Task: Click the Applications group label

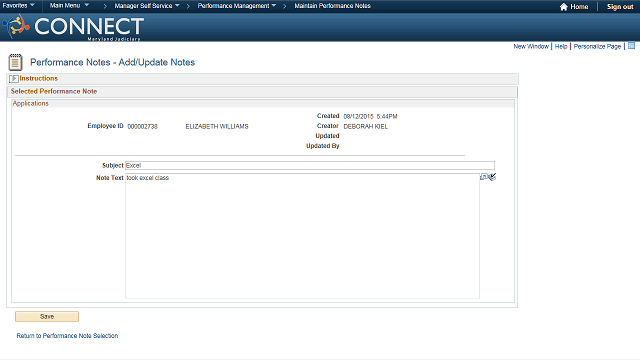Action: click(x=30, y=103)
